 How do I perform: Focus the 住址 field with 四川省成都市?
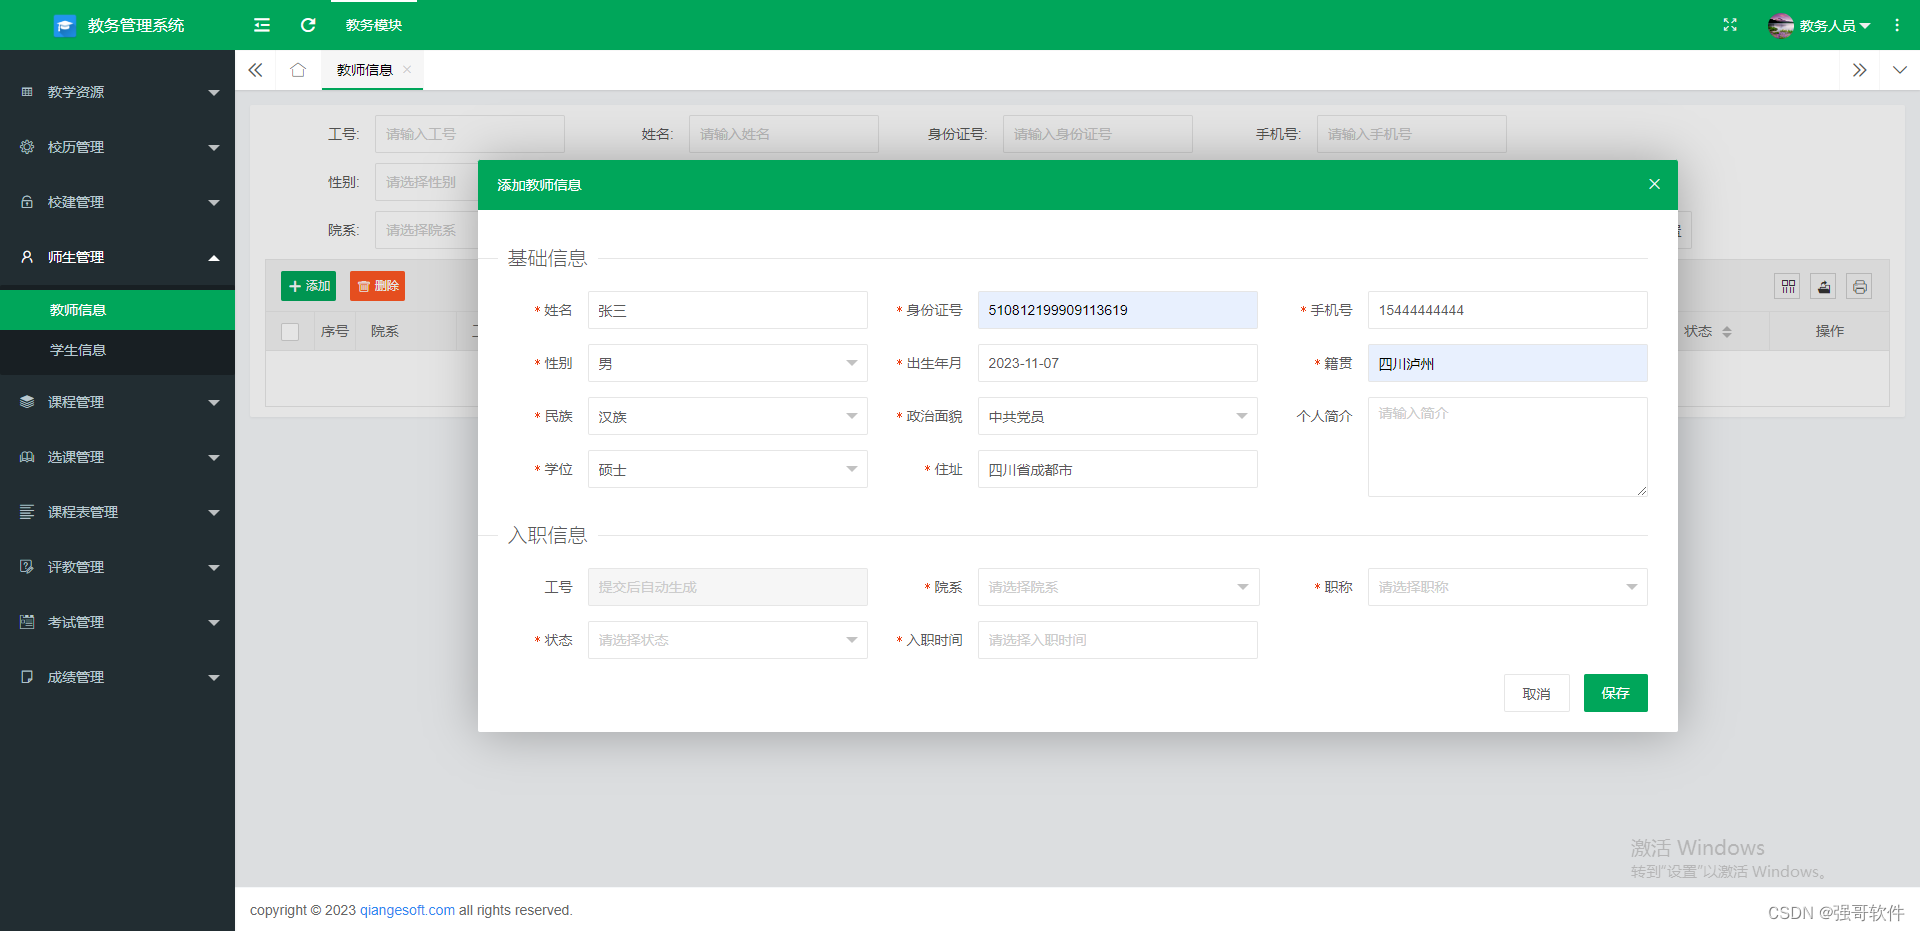click(x=1117, y=469)
